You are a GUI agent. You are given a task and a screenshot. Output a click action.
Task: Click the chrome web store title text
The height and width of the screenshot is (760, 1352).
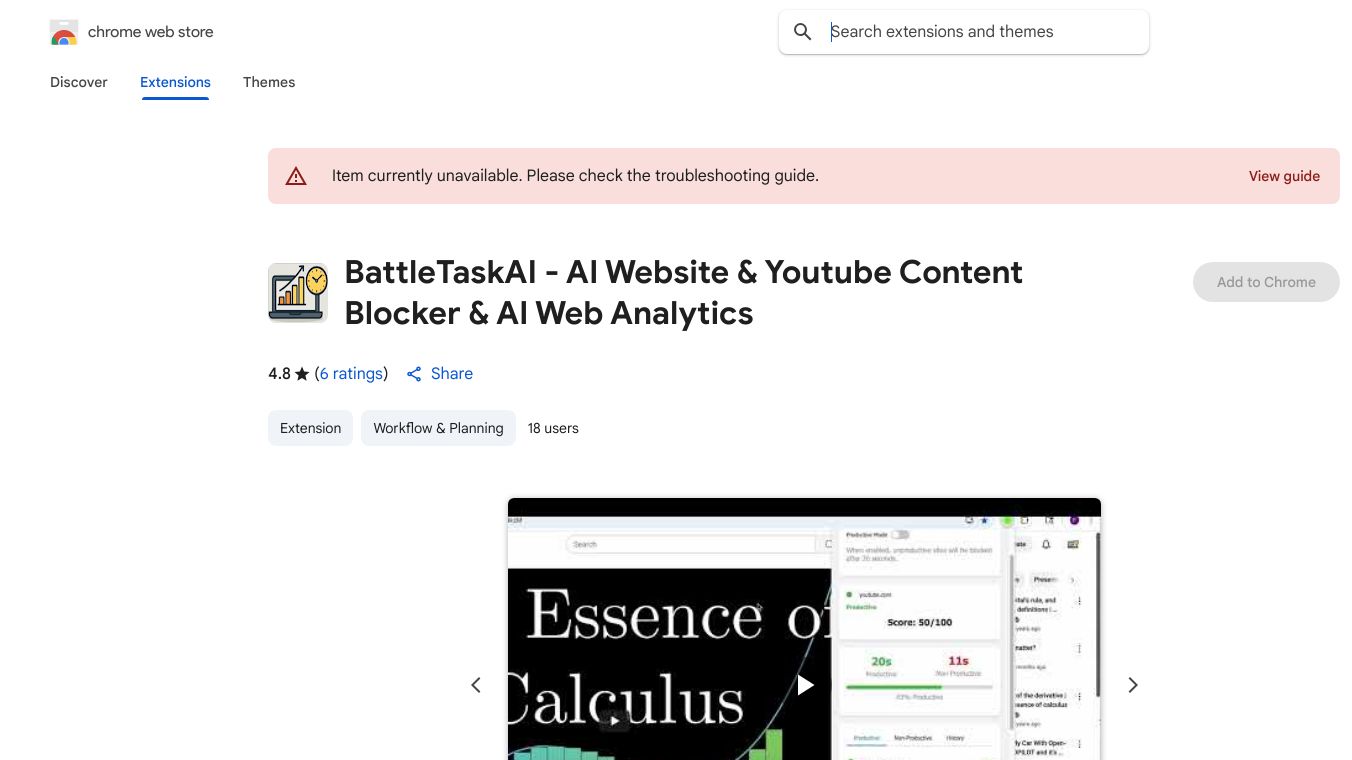[x=151, y=32]
